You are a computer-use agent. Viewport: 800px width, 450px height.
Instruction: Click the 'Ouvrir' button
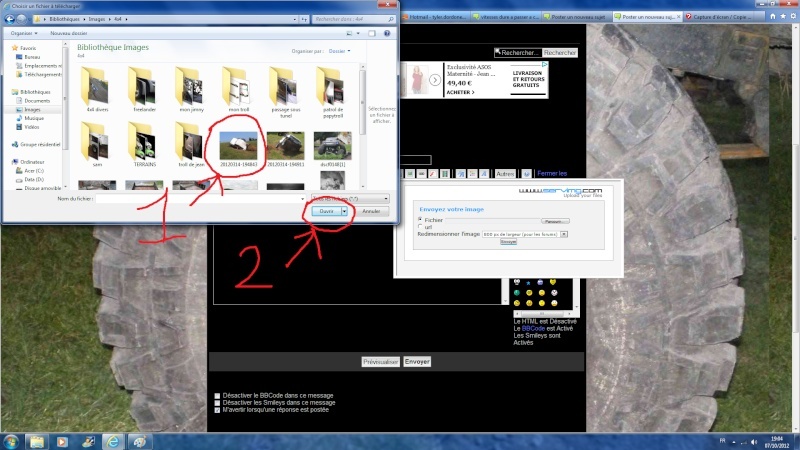coord(327,211)
